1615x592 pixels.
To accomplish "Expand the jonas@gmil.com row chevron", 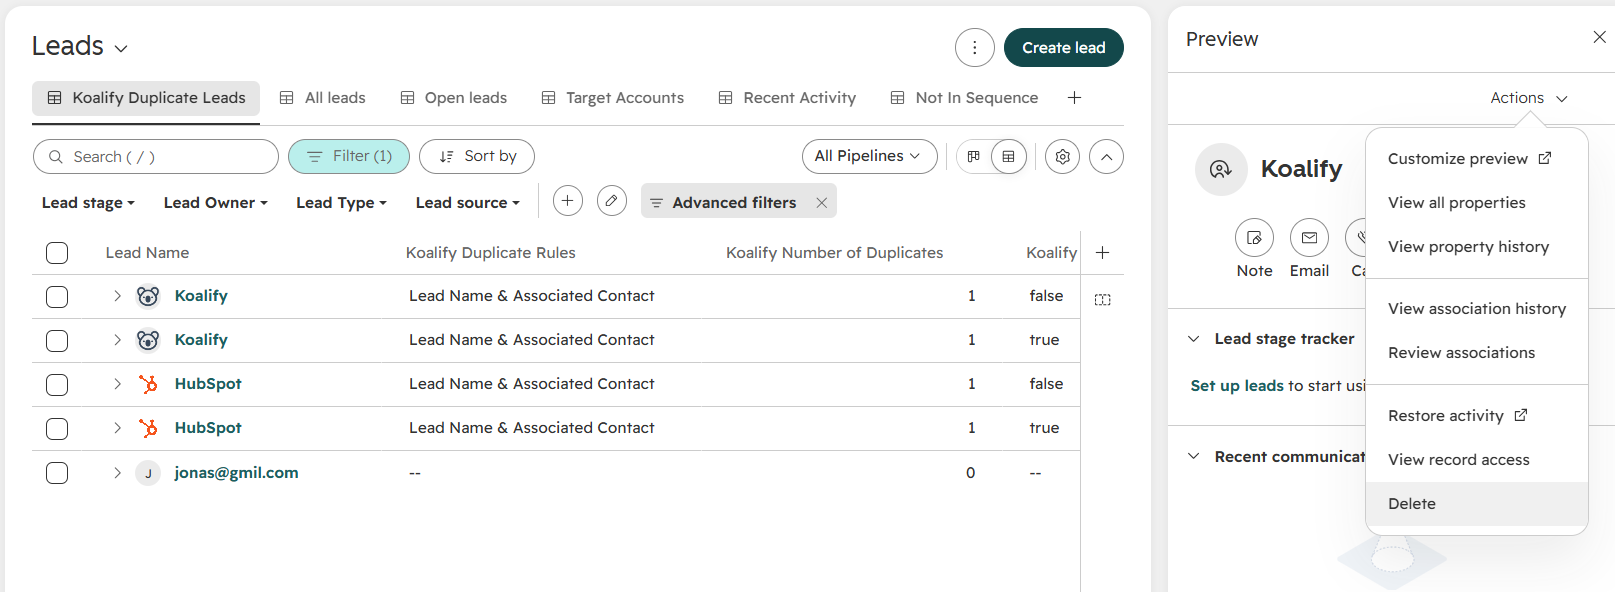I will click(117, 473).
